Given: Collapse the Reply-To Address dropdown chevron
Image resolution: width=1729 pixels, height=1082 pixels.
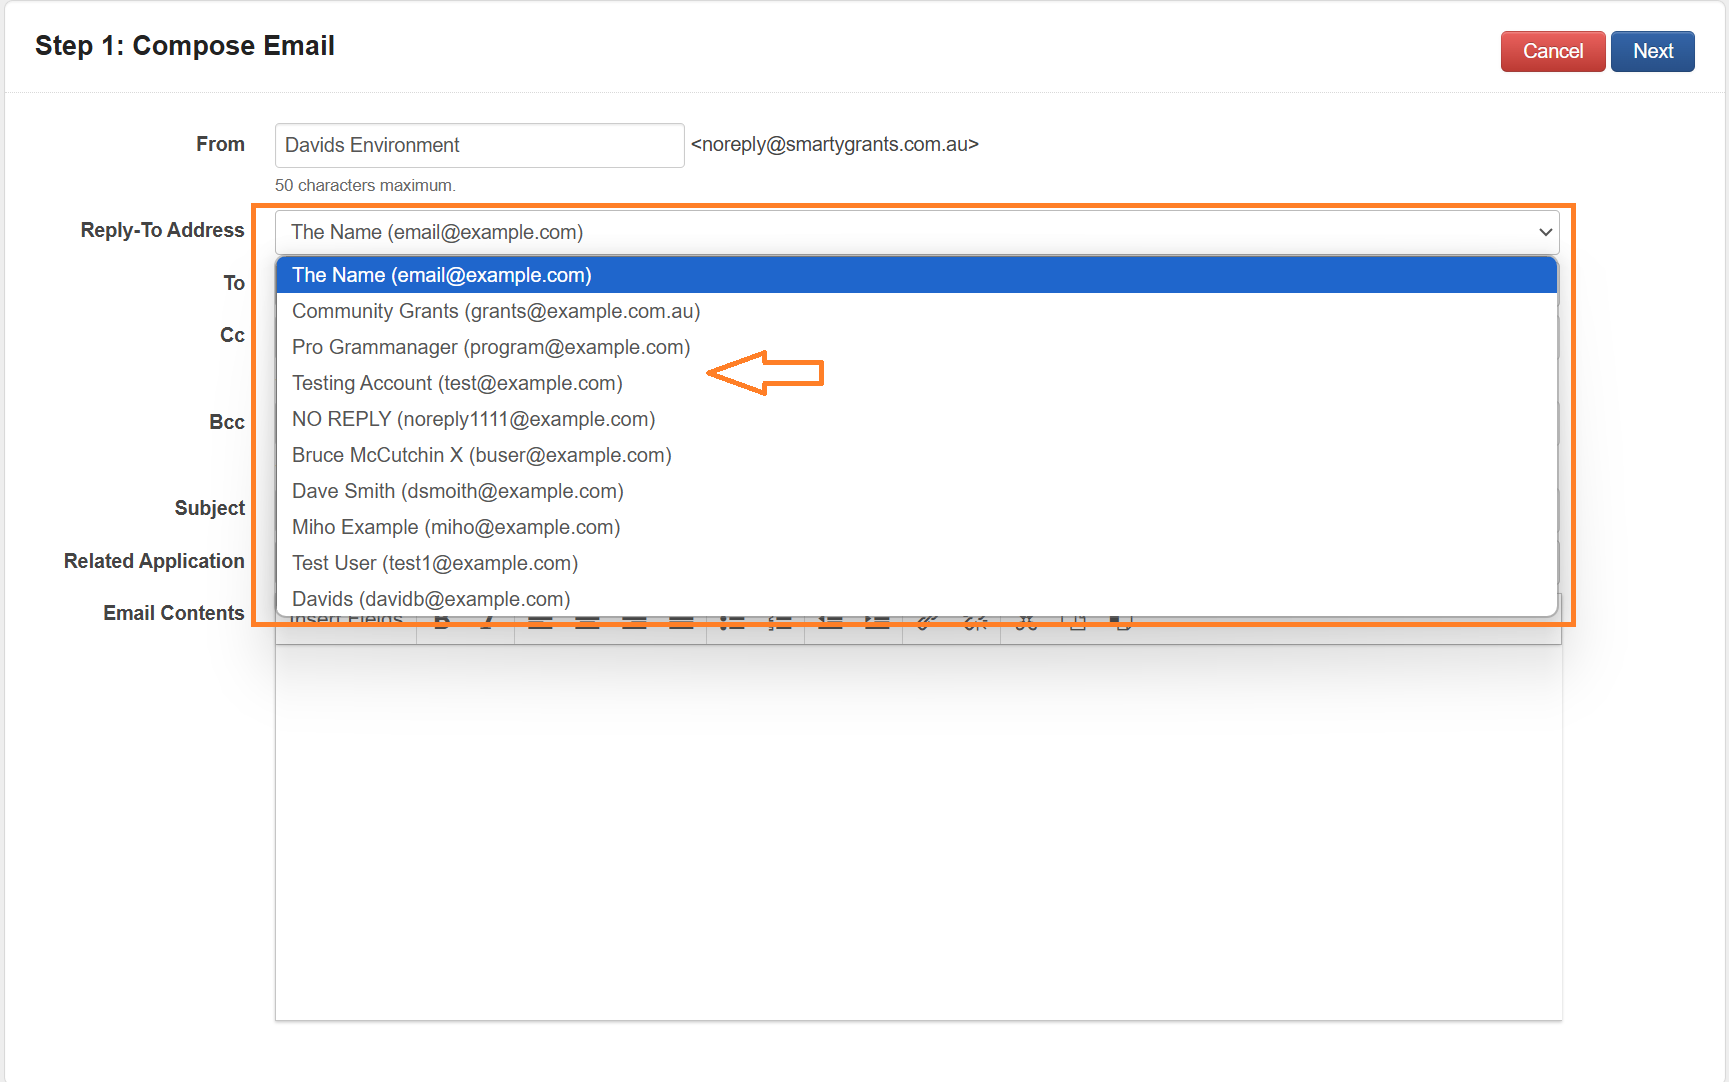Looking at the screenshot, I should click(1544, 232).
